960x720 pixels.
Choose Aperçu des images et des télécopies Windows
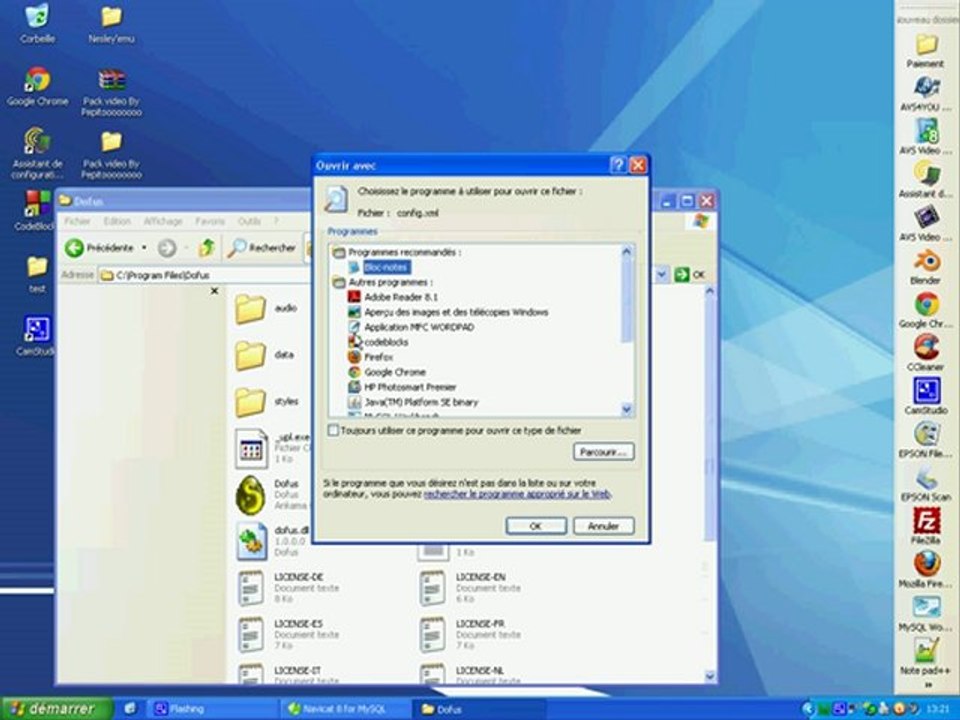click(456, 312)
